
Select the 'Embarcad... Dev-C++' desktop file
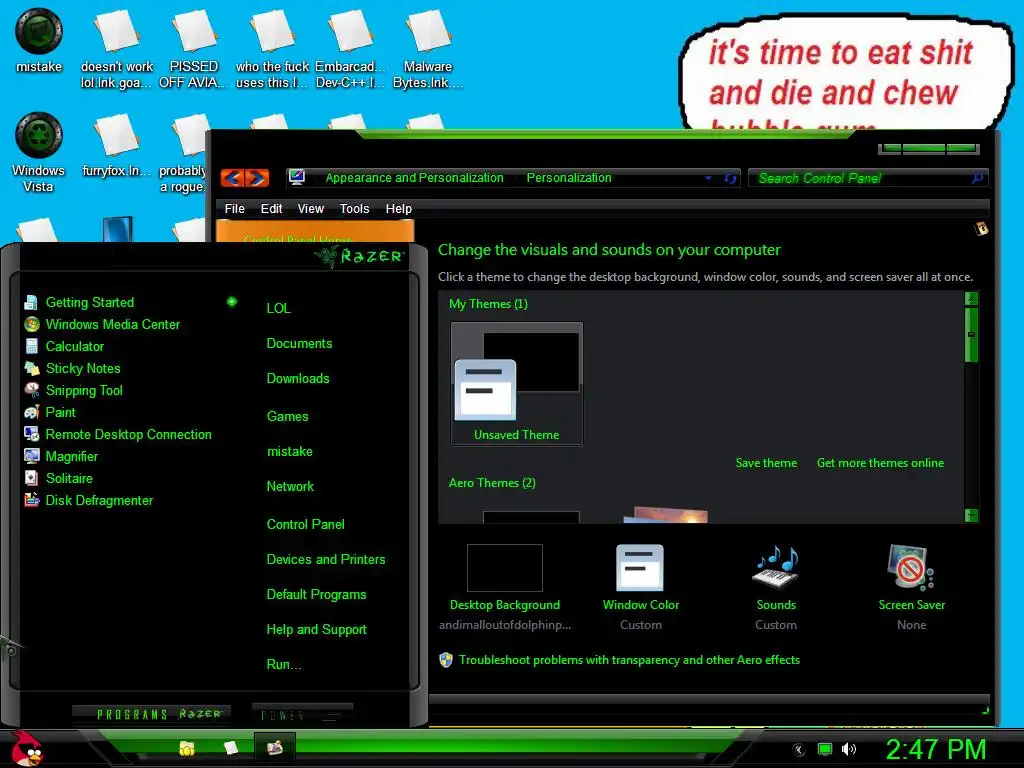[350, 50]
